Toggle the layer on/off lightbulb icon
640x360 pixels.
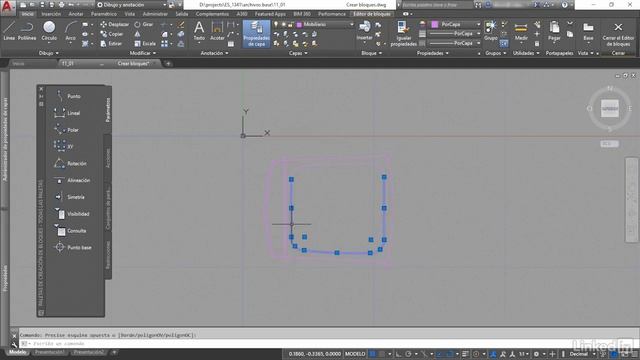tap(276, 24)
